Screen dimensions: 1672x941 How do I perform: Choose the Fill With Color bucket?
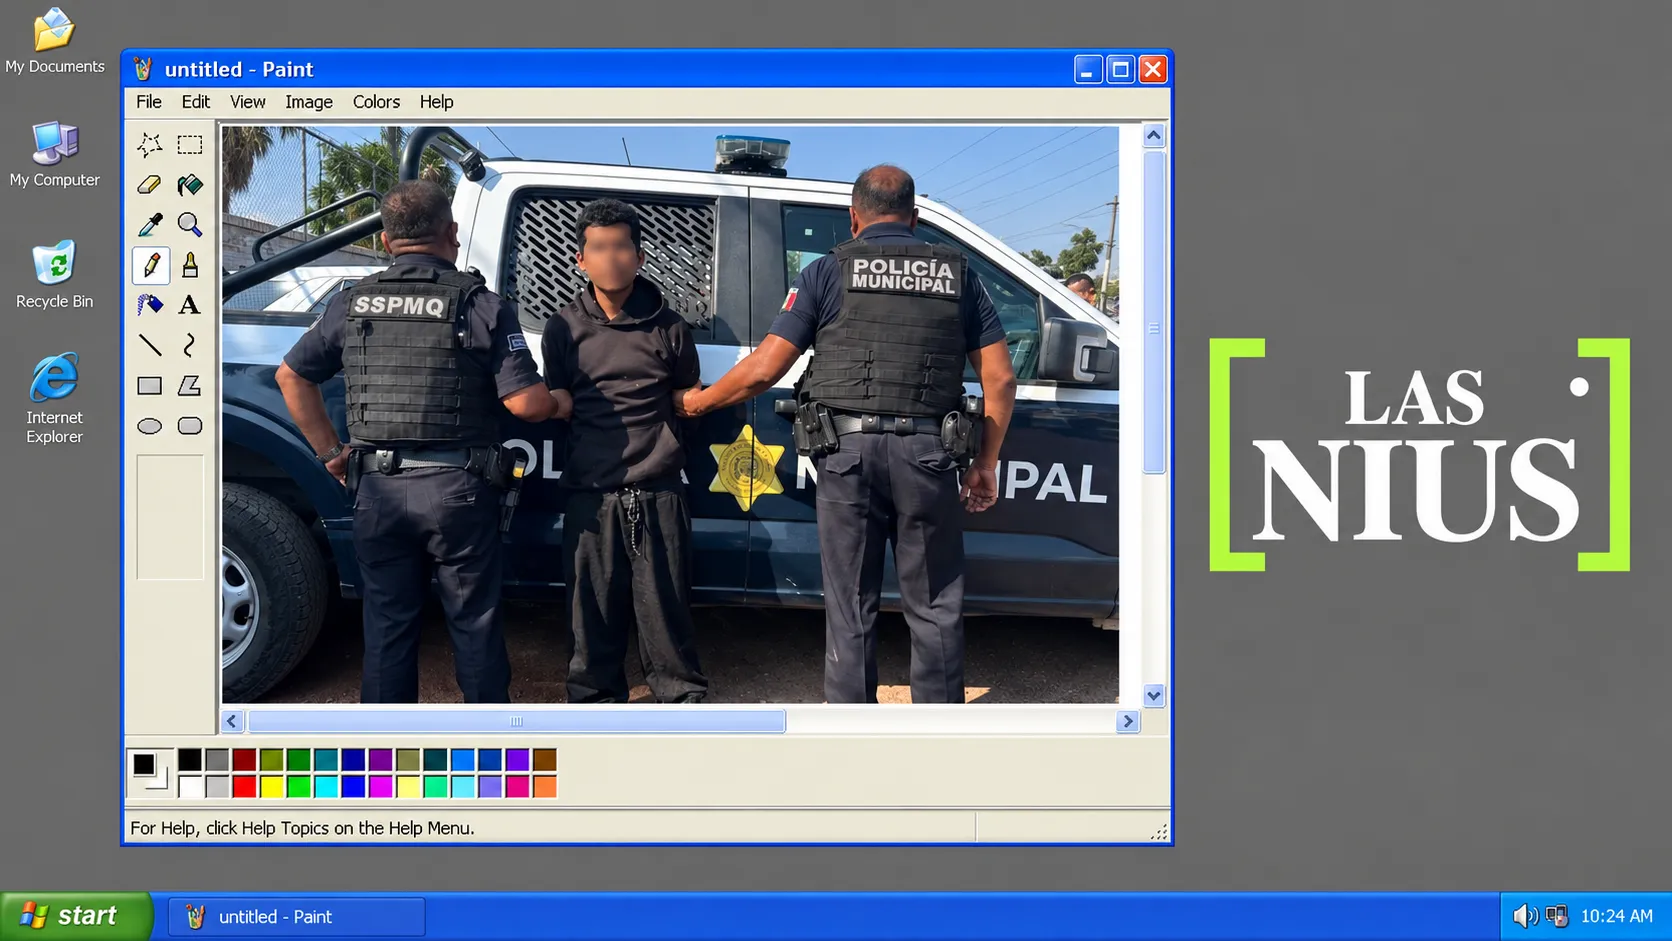[x=189, y=185]
